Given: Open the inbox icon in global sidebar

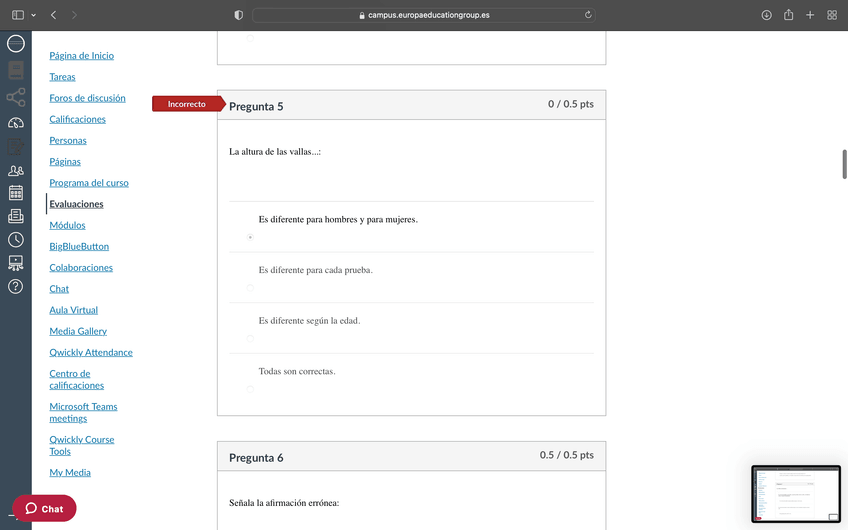Looking at the screenshot, I should point(16,216).
